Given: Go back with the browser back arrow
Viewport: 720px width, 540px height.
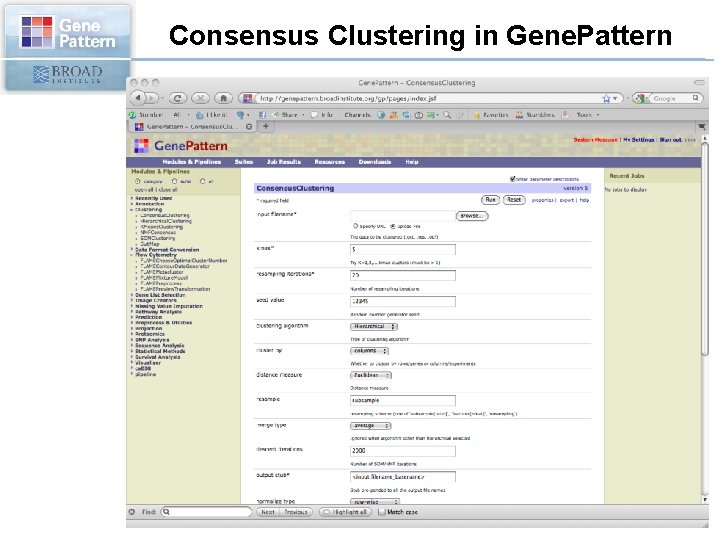Looking at the screenshot, I should tap(138, 98).
